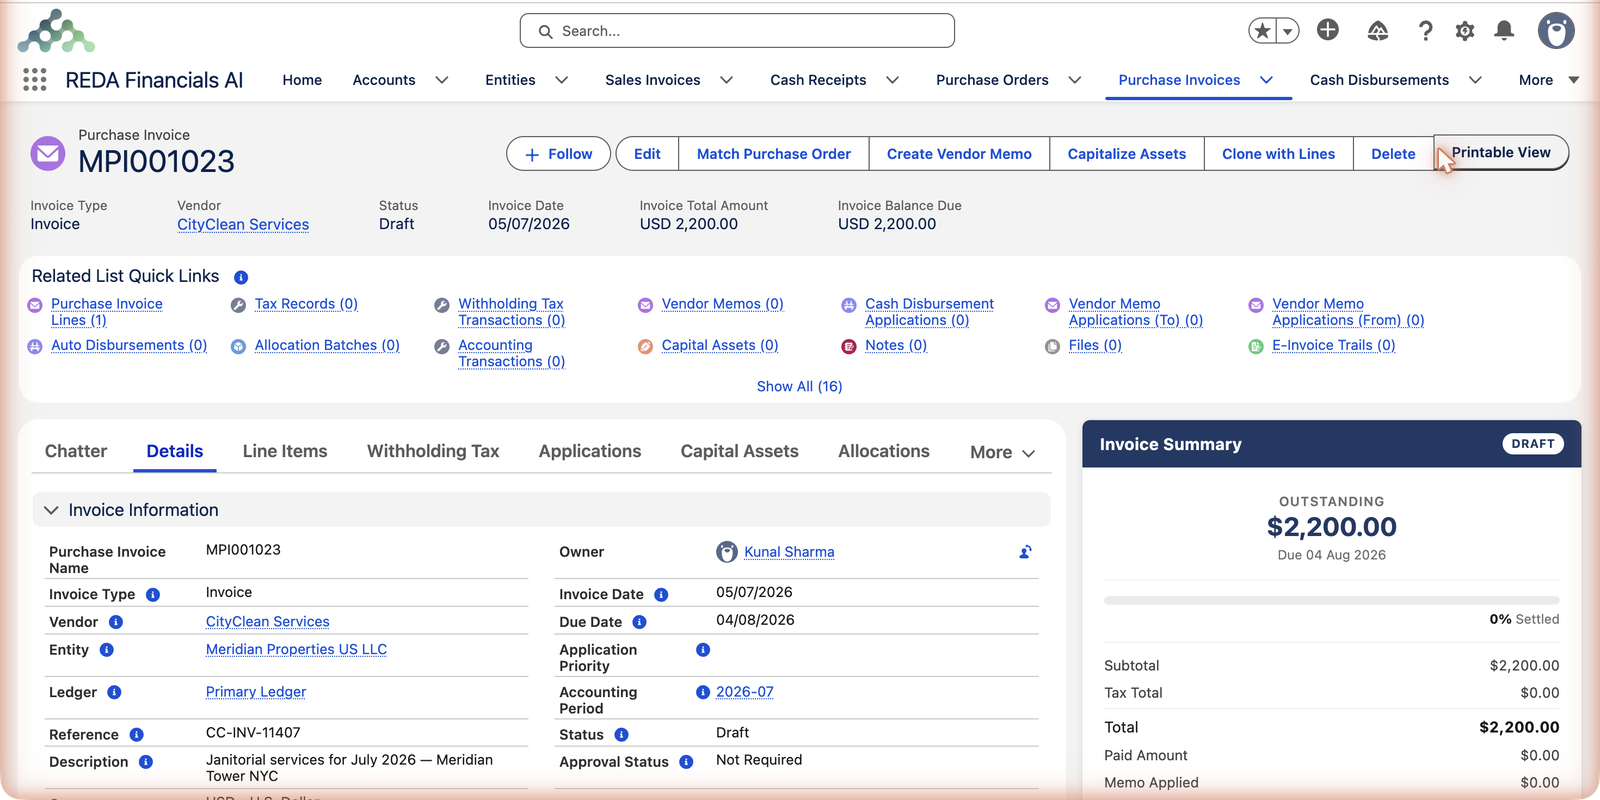Click the info icon next to Reference
The image size is (1600, 800).
136,735
